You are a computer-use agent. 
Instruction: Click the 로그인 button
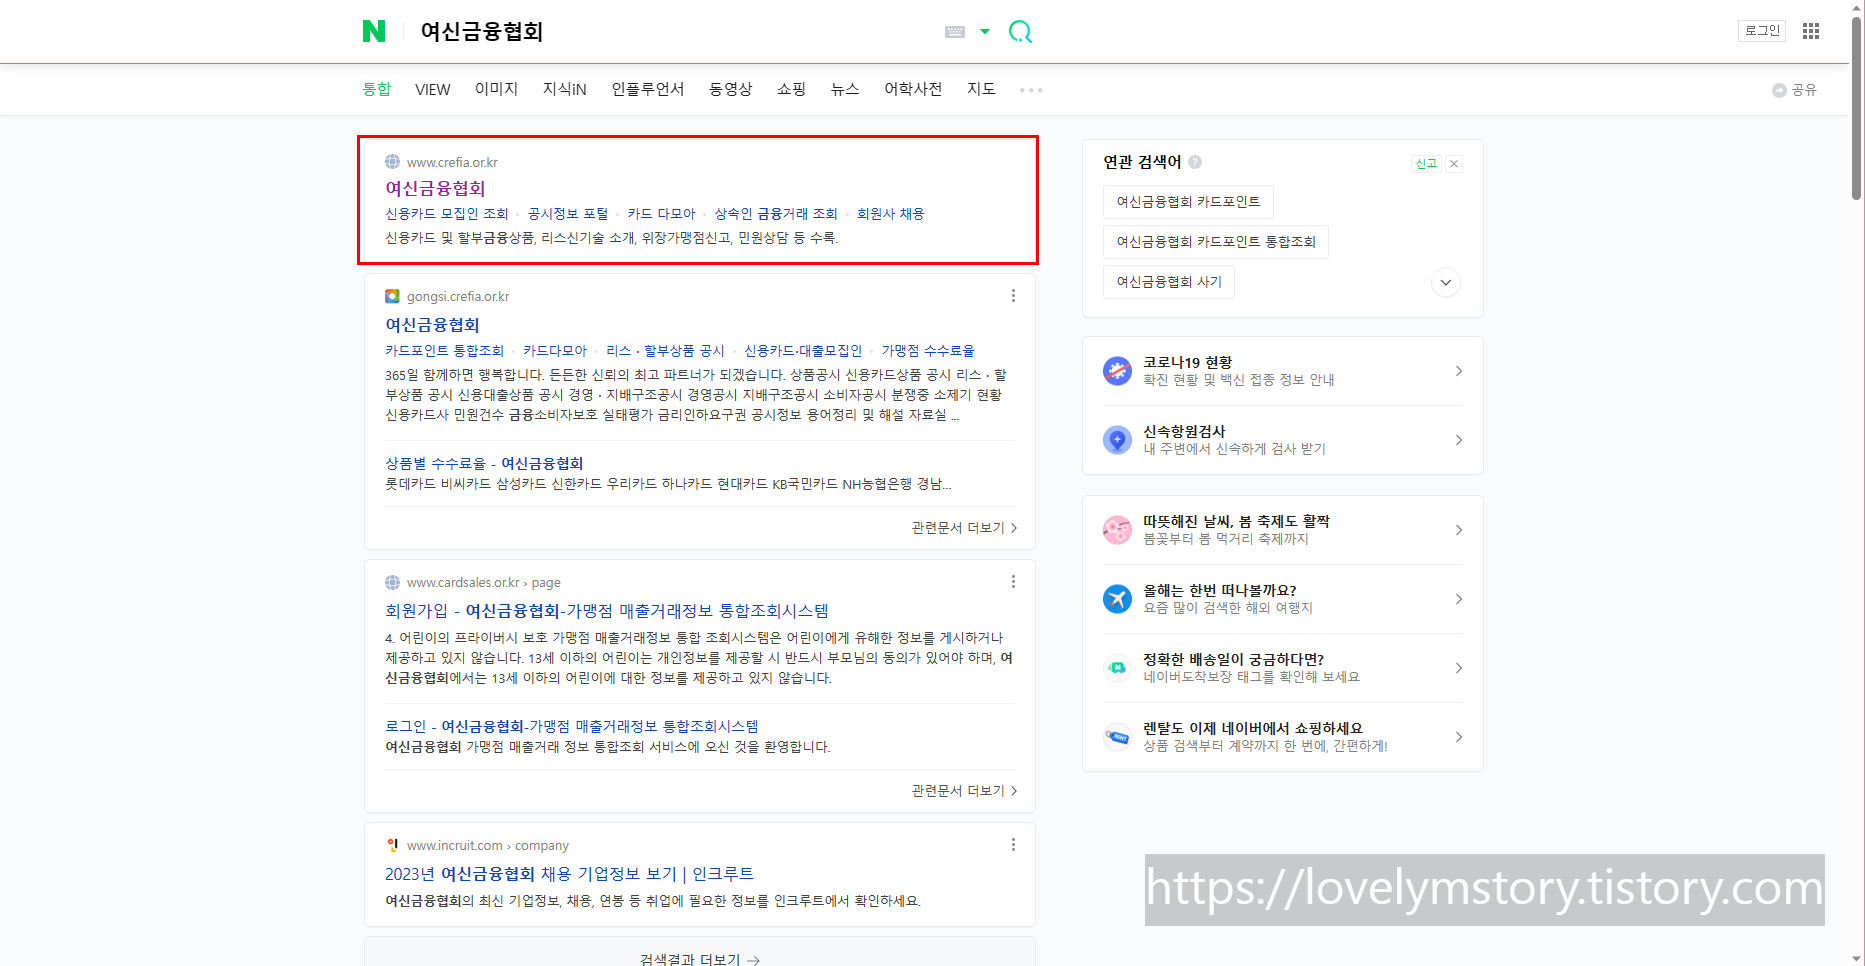coord(1762,31)
